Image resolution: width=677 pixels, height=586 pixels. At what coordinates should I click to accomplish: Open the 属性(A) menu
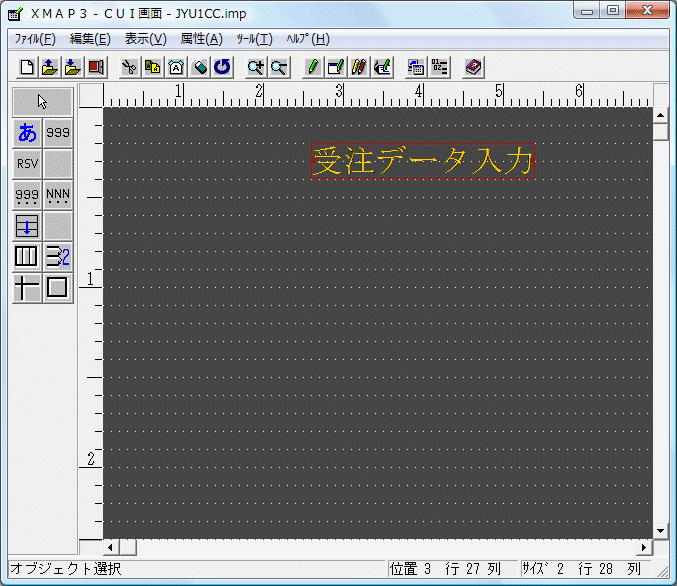(201, 39)
